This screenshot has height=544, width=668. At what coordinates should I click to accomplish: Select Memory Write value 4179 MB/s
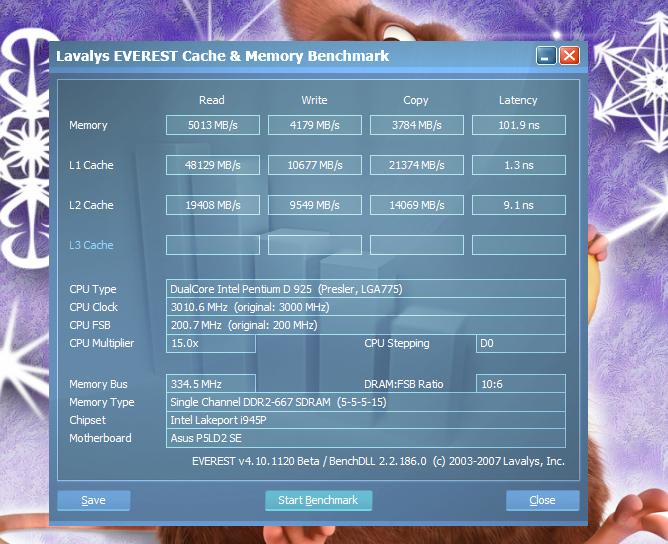(315, 125)
